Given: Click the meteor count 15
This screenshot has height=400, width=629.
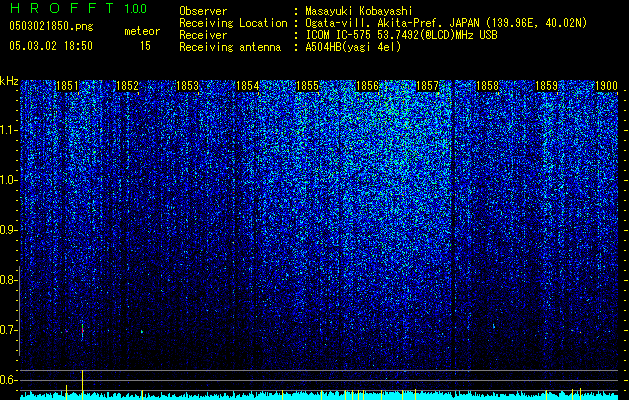Looking at the screenshot, I should (145, 46).
